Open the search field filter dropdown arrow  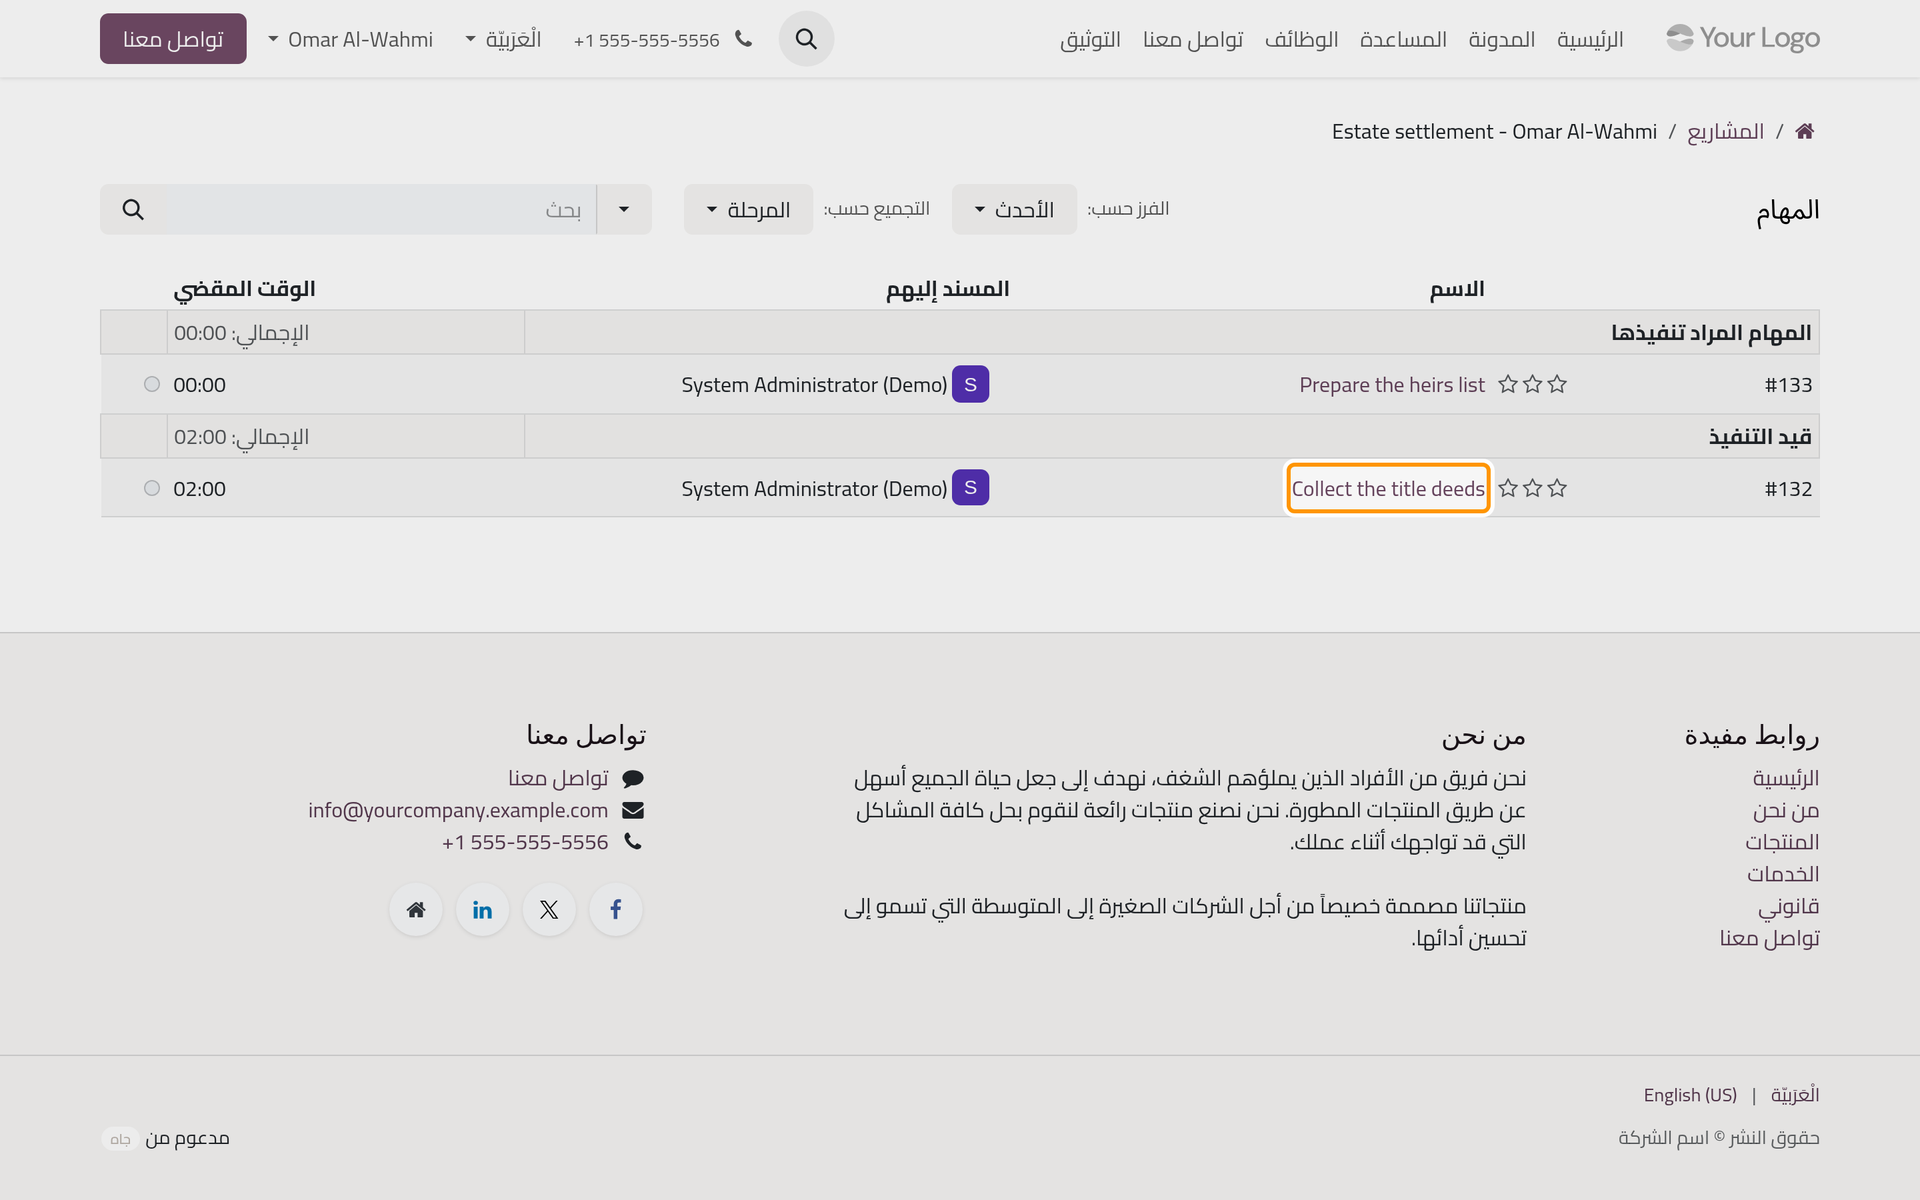[x=624, y=209]
